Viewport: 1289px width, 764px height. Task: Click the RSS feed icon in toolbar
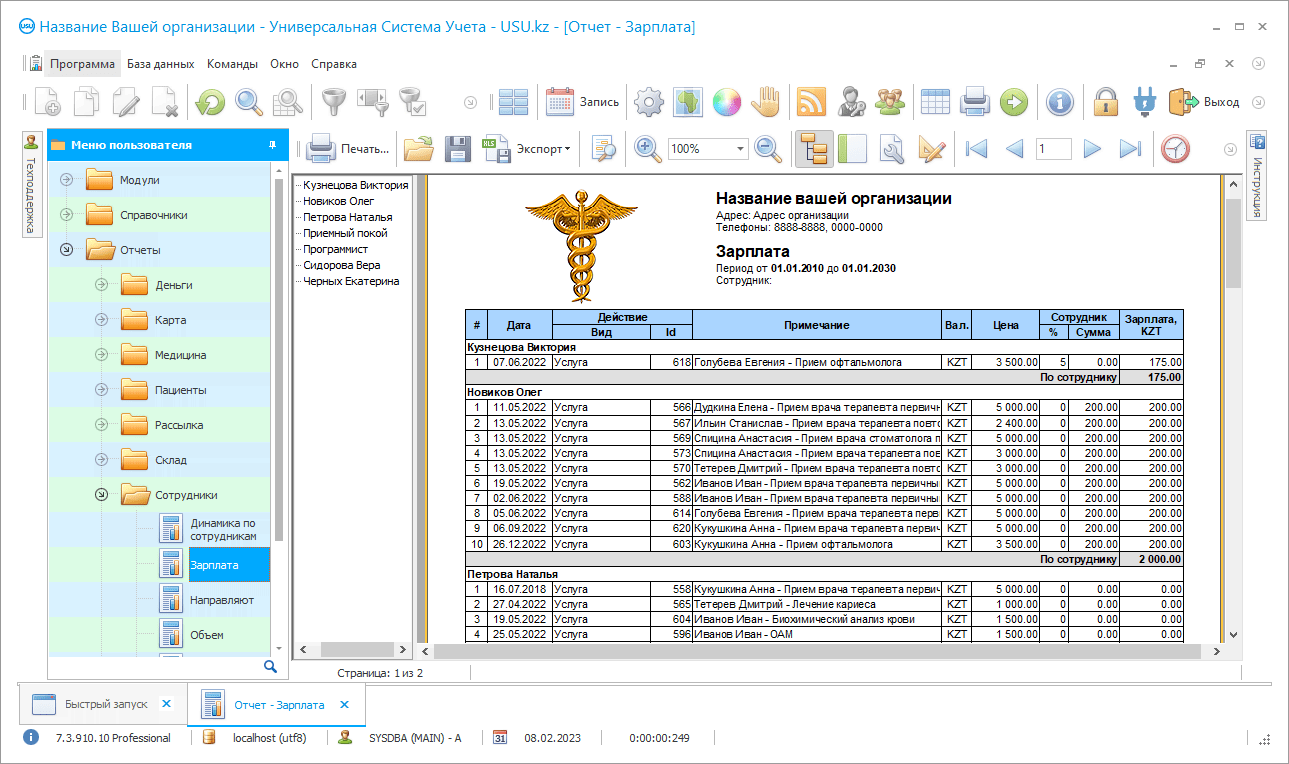coord(811,101)
